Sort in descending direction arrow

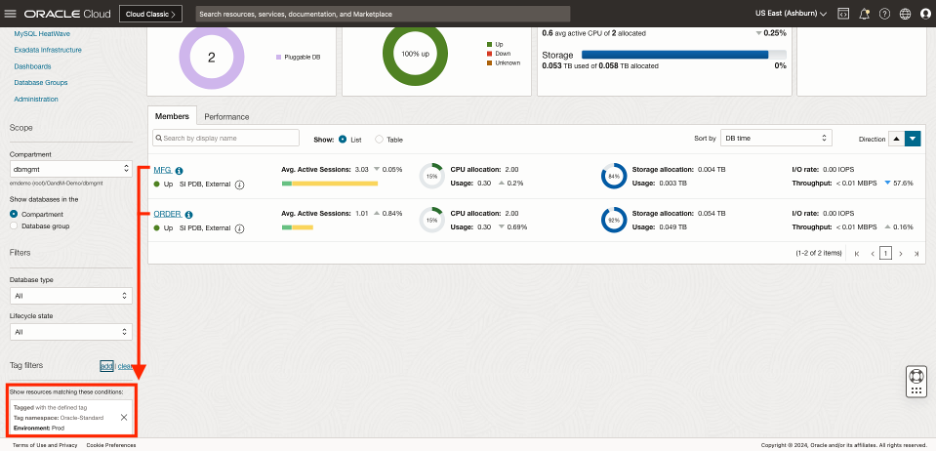913,139
